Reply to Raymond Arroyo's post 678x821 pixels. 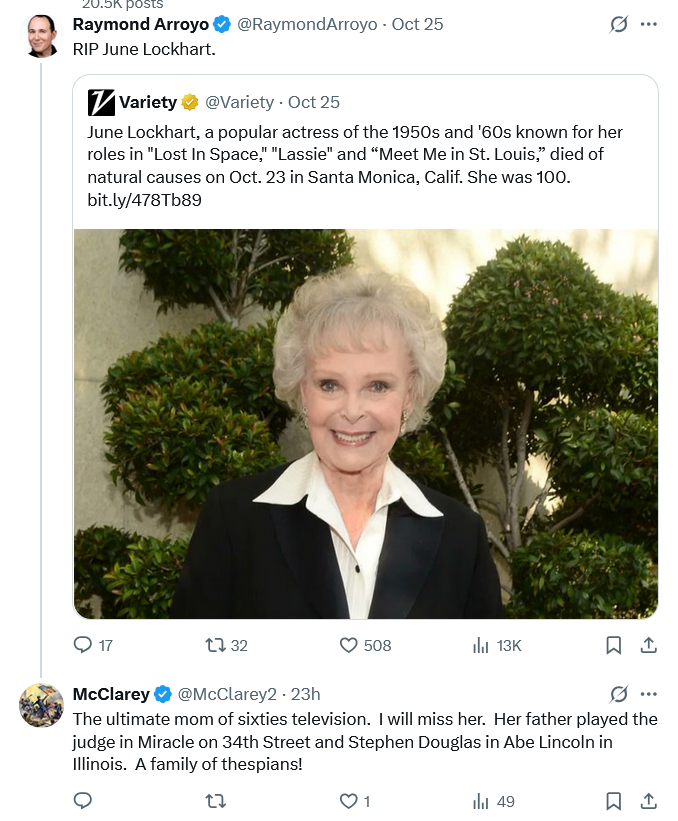[x=84, y=645]
